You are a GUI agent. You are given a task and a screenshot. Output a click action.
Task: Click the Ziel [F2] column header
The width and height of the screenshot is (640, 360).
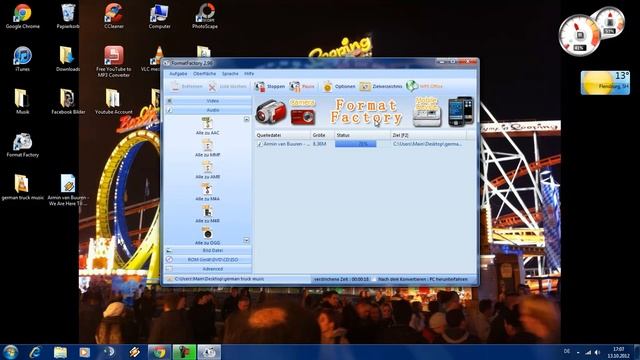point(428,135)
